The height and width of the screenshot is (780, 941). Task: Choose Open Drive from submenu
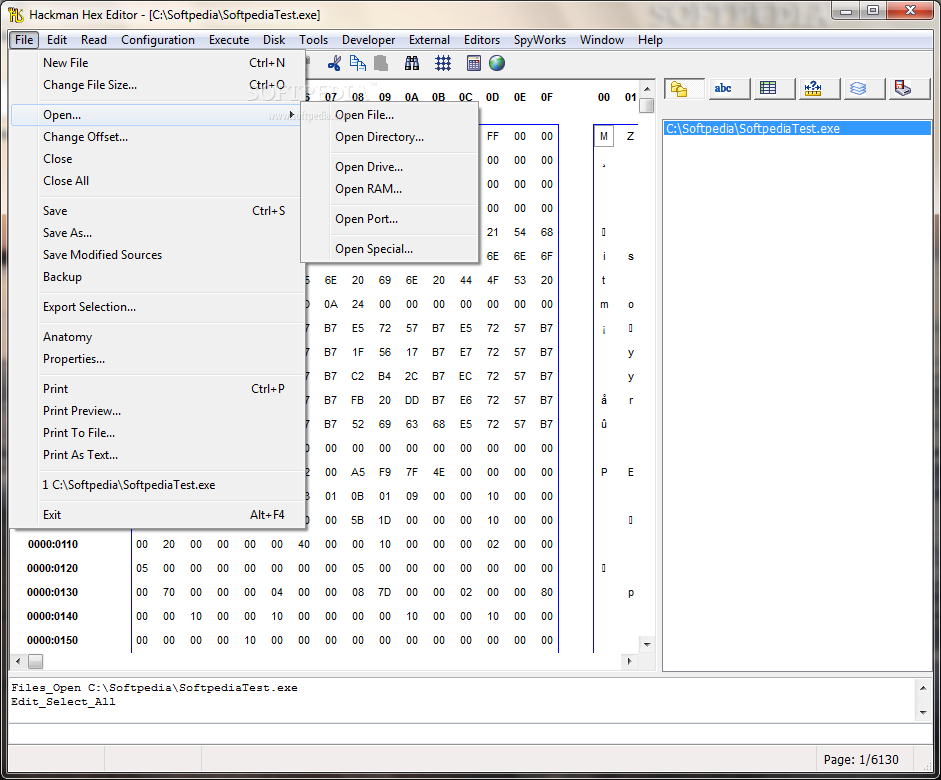(x=389, y=167)
